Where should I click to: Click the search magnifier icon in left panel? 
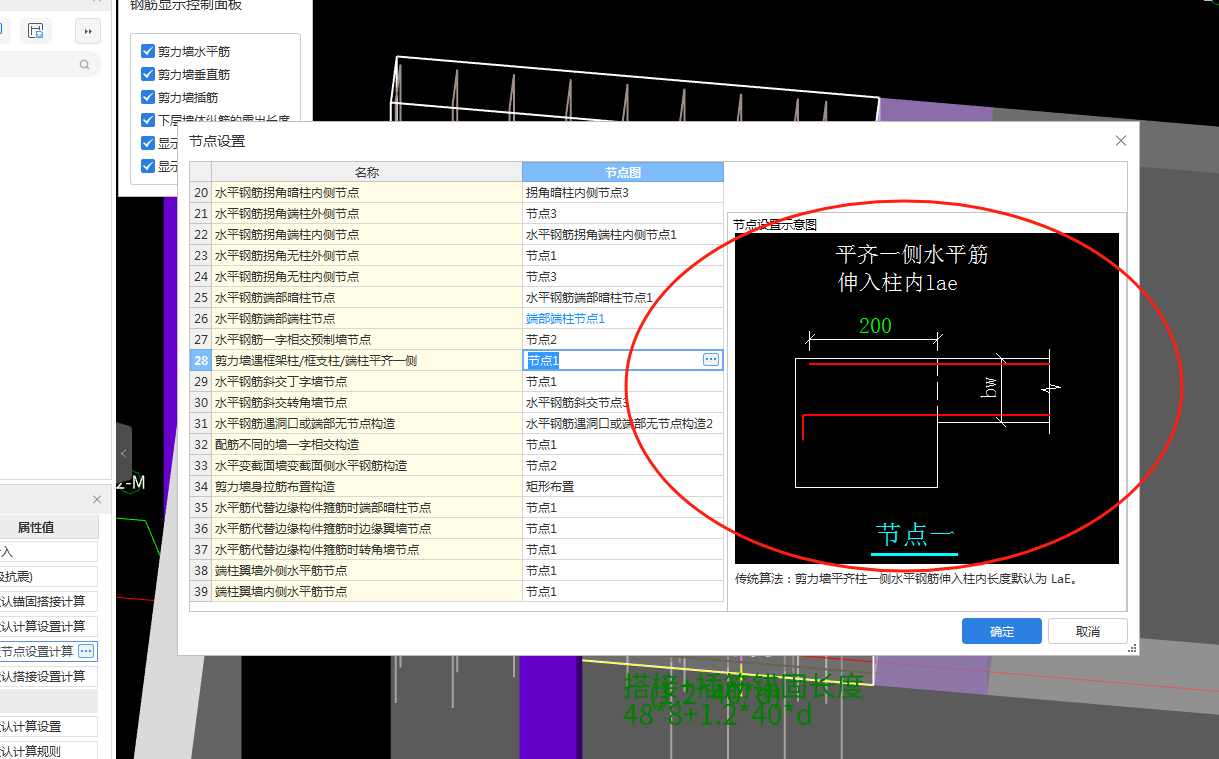[x=85, y=64]
